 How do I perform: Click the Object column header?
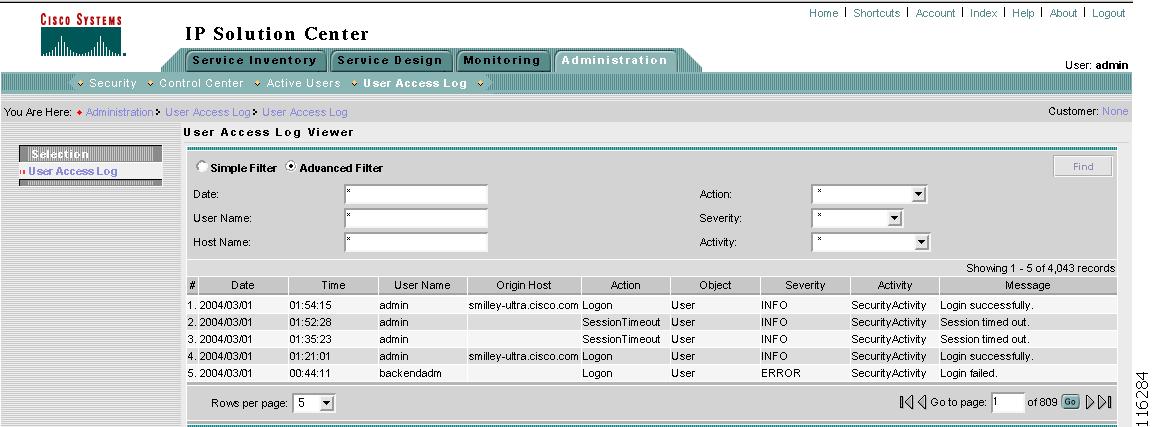pyautogui.click(x=715, y=285)
